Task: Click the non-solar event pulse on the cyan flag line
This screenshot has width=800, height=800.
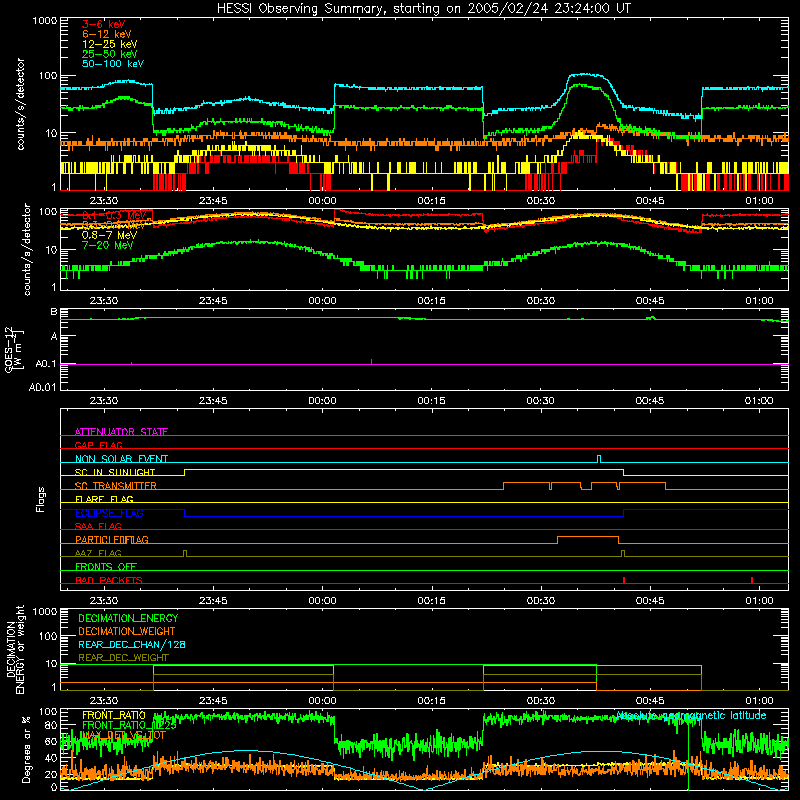Action: pyautogui.click(x=599, y=458)
